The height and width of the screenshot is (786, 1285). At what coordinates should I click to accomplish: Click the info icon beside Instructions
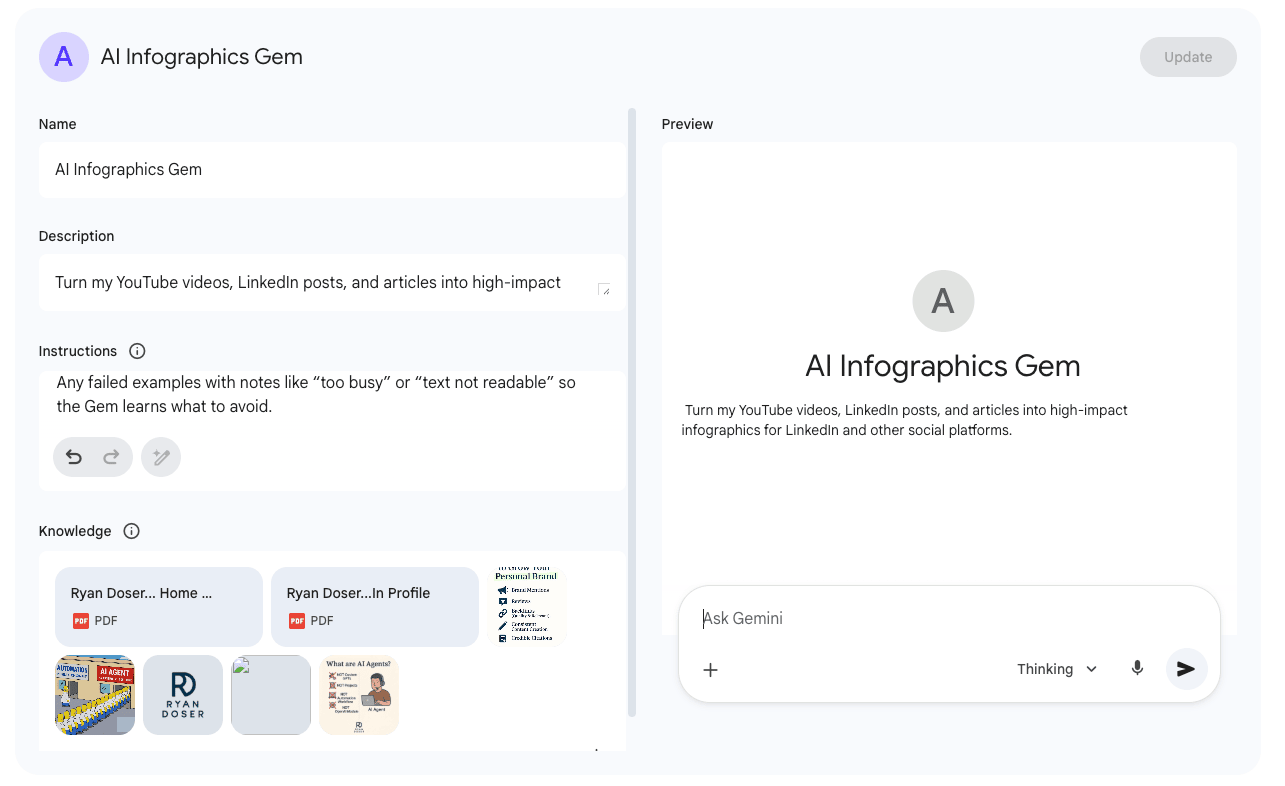point(138,351)
